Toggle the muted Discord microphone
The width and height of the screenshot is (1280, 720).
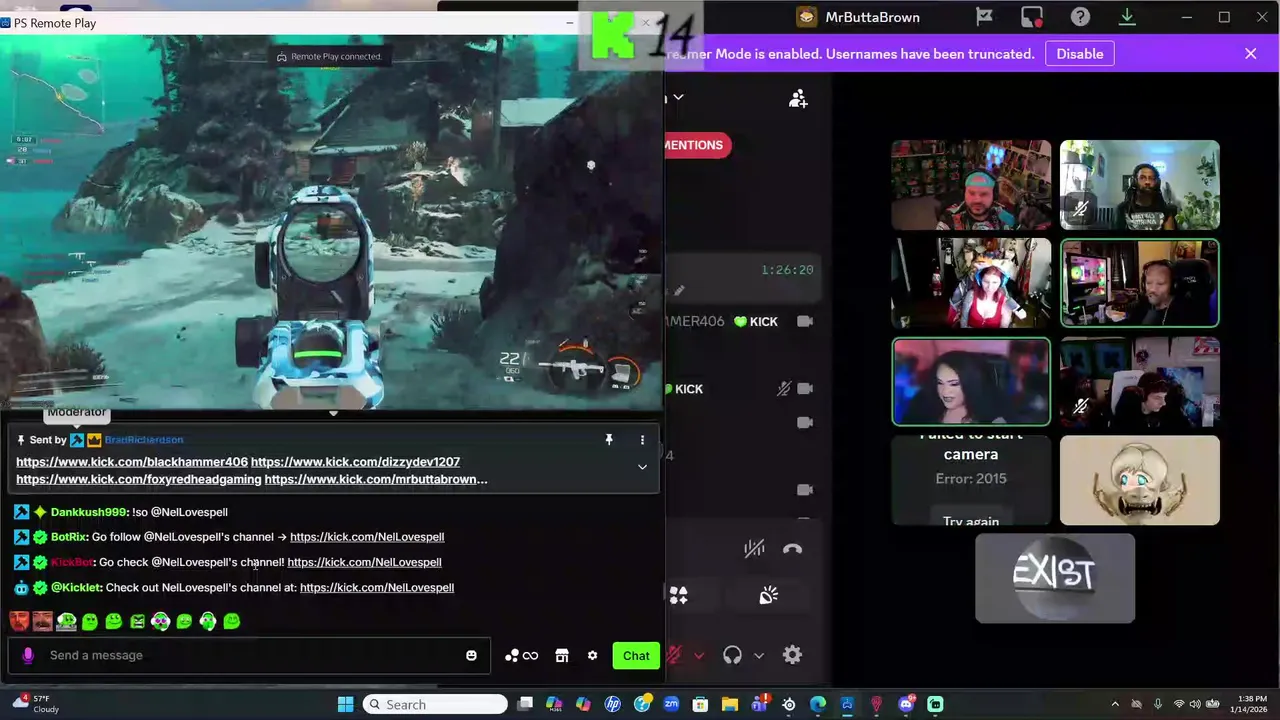[x=674, y=655]
